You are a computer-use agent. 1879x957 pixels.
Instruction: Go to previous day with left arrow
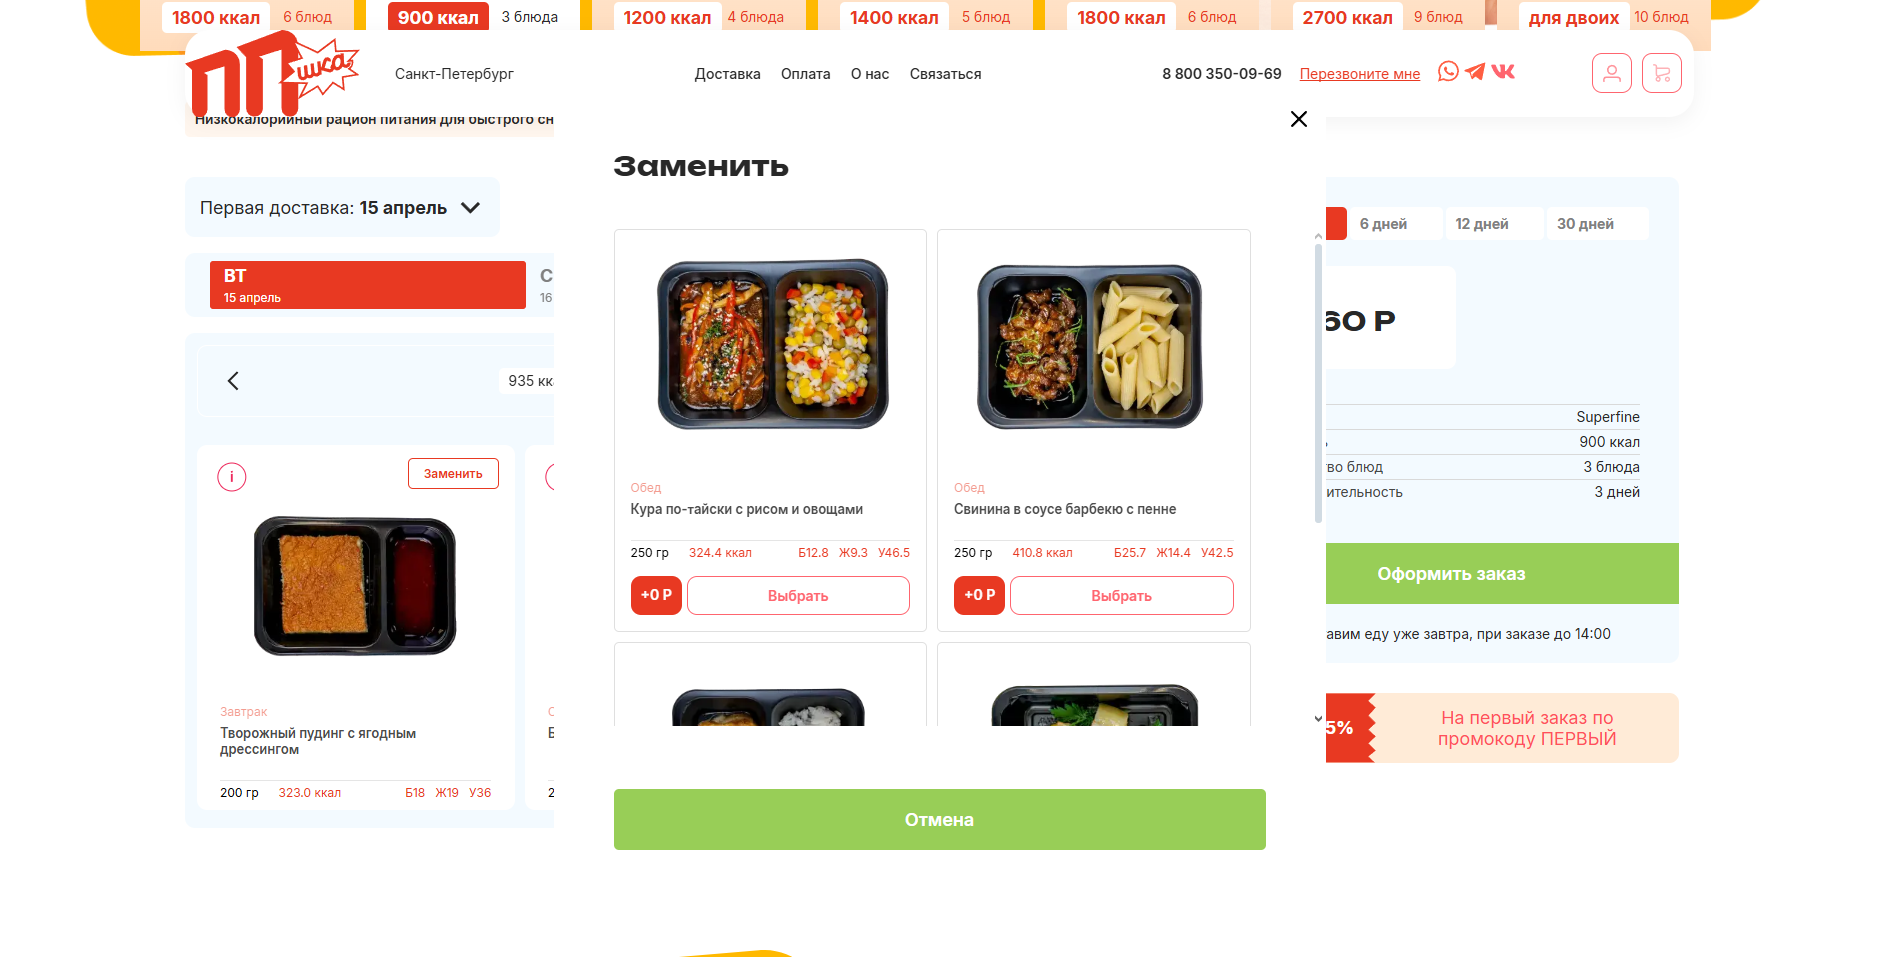(233, 381)
